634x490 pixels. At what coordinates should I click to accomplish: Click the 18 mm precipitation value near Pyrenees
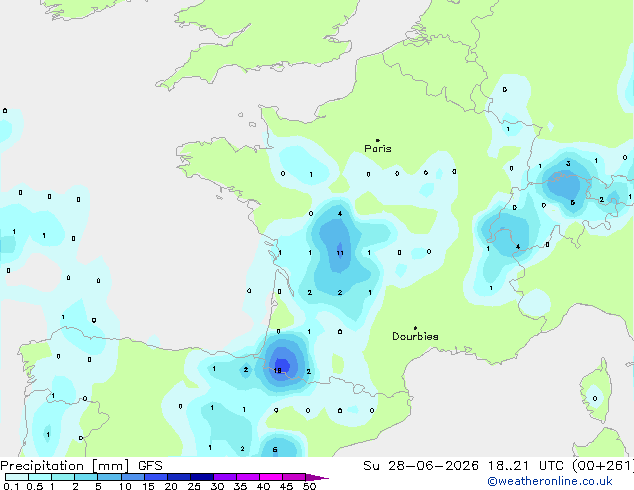point(277,370)
